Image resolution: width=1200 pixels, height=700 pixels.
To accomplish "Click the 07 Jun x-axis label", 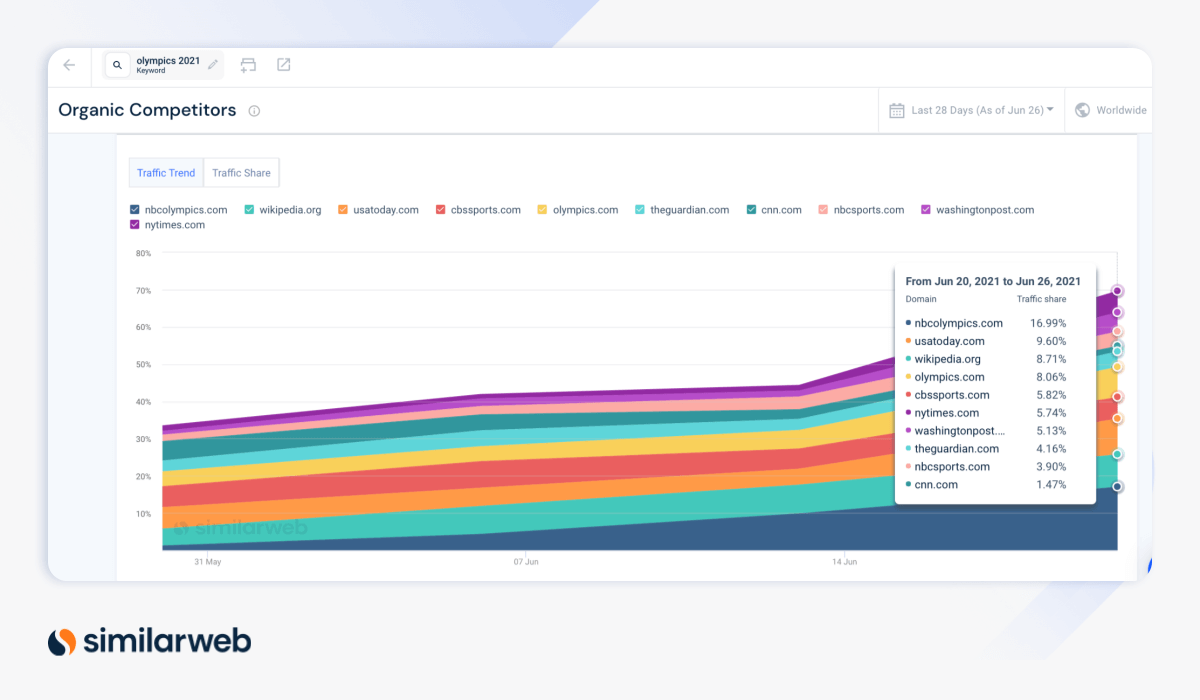I will pos(526,562).
